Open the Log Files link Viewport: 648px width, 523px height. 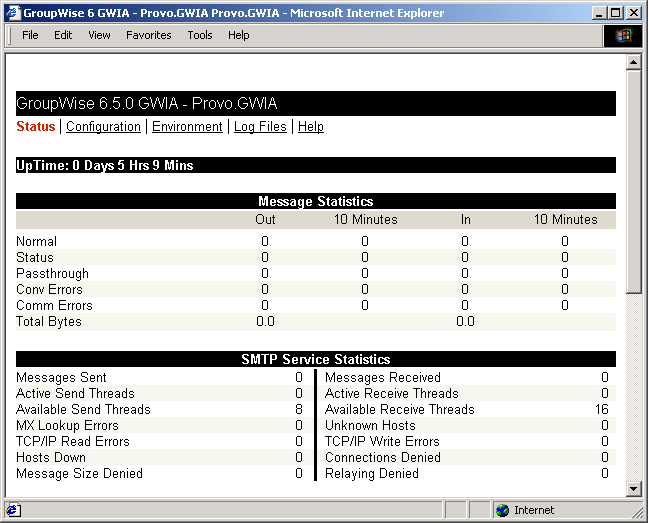point(260,126)
